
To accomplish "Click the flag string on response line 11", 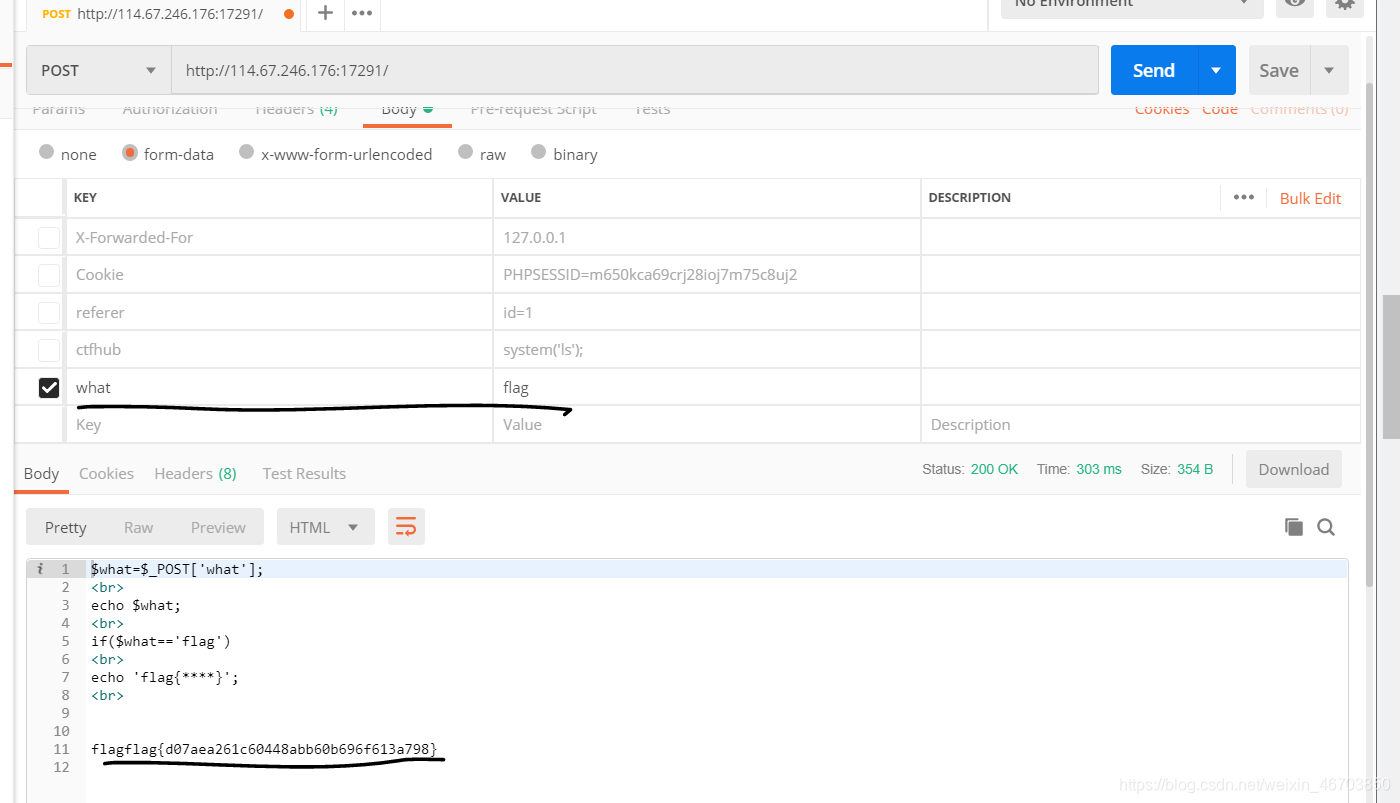I will click(264, 749).
